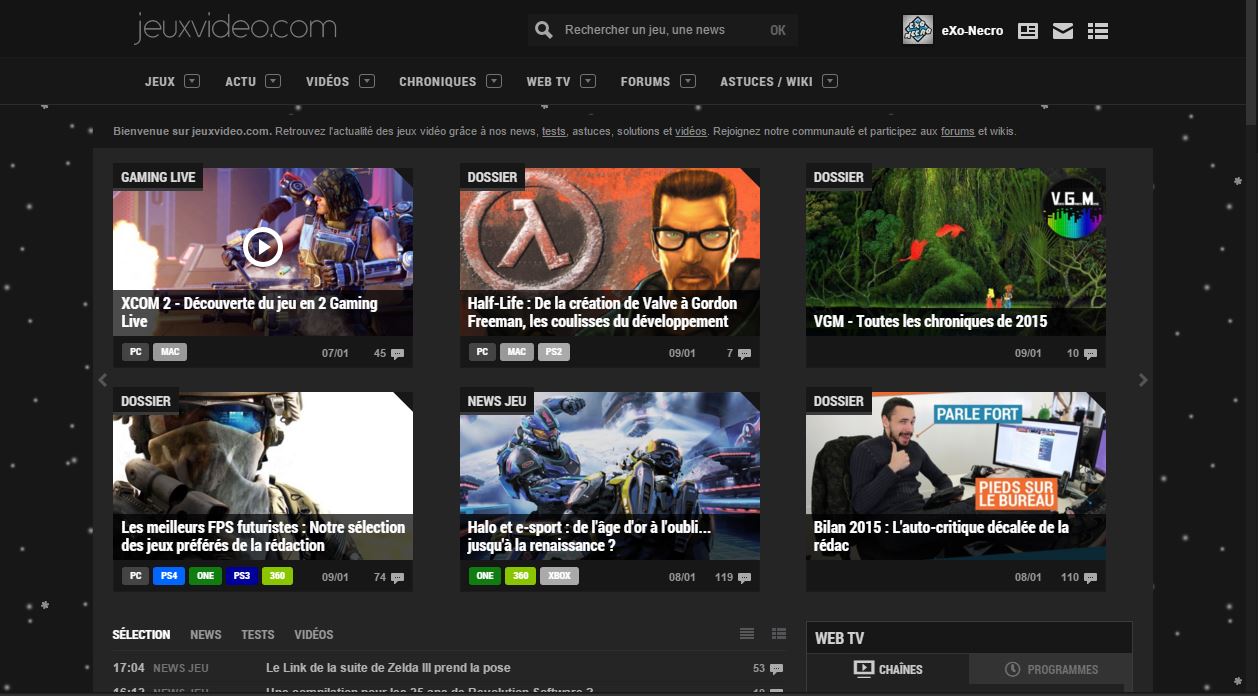1258x696 pixels.
Task: Click ONE tag on Halo card
Action: [485, 576]
